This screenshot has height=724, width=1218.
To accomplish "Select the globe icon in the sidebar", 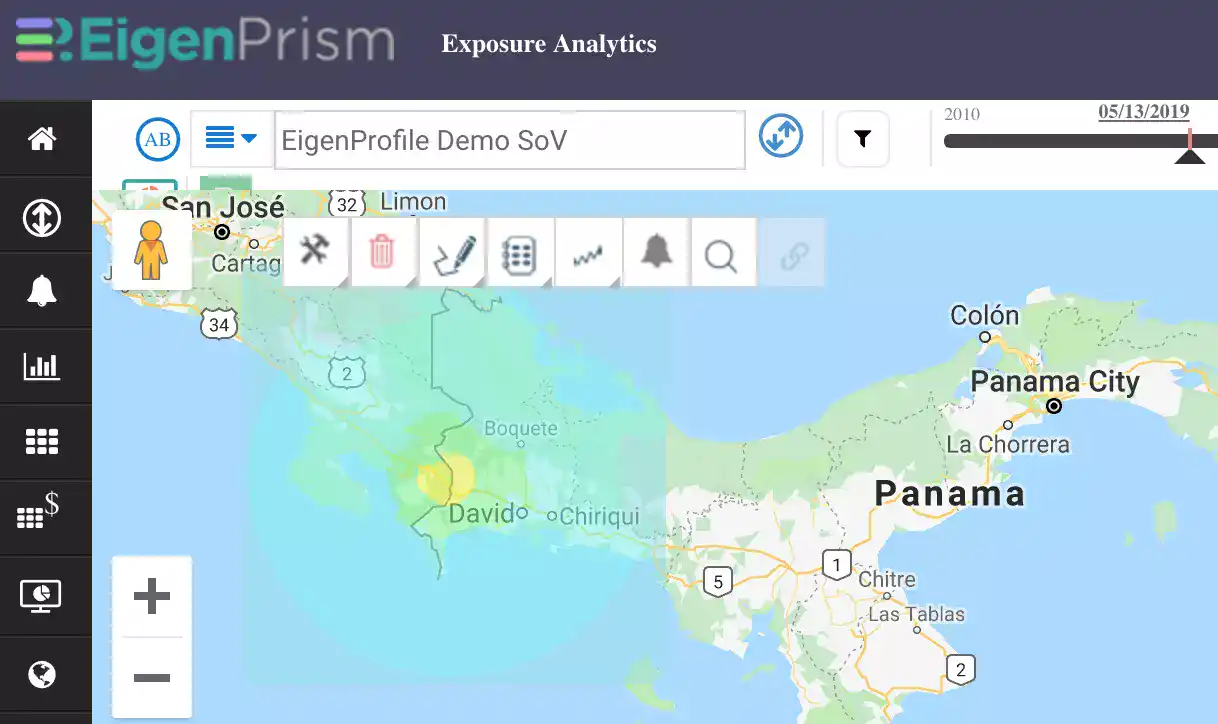I will coord(42,675).
